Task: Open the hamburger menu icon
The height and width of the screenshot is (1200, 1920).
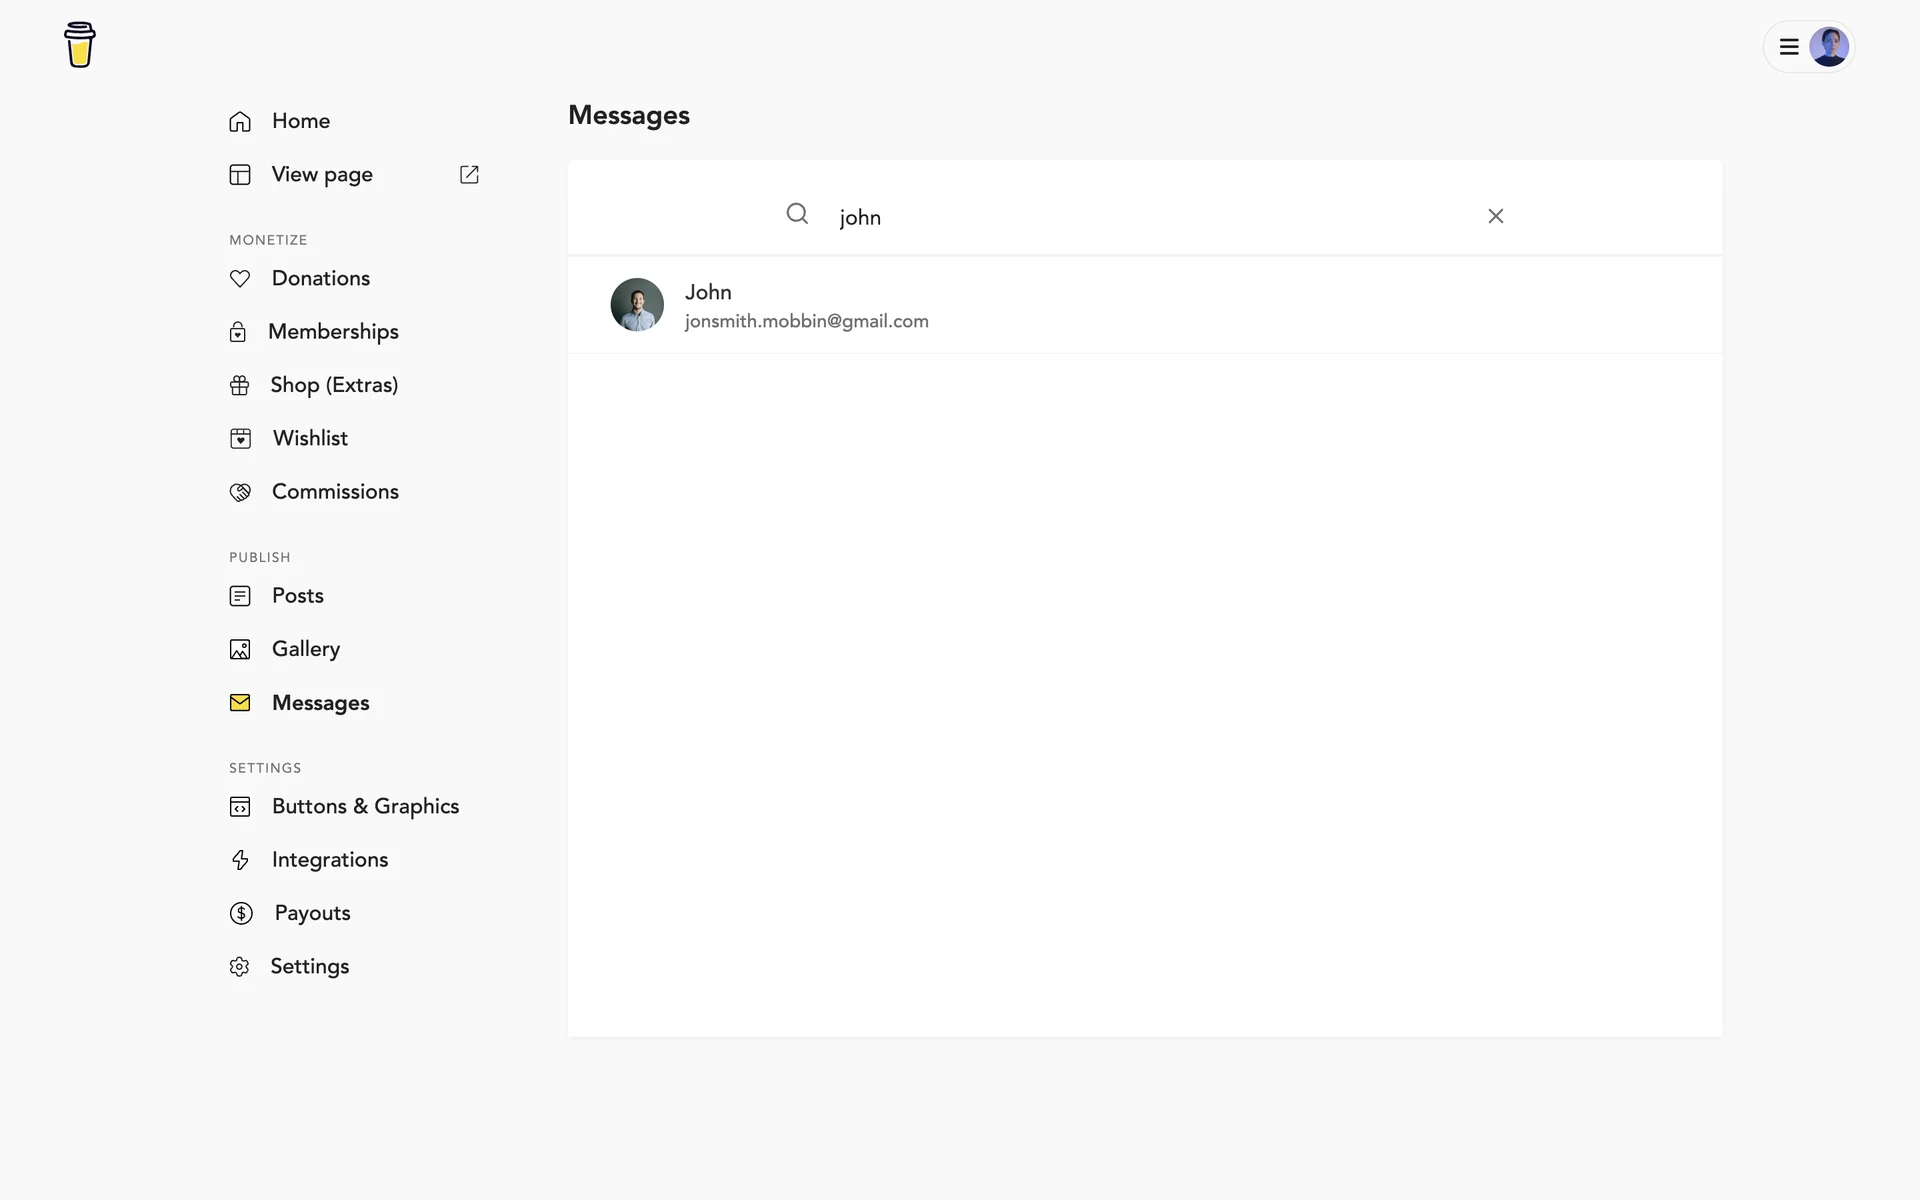Action: click(1789, 47)
